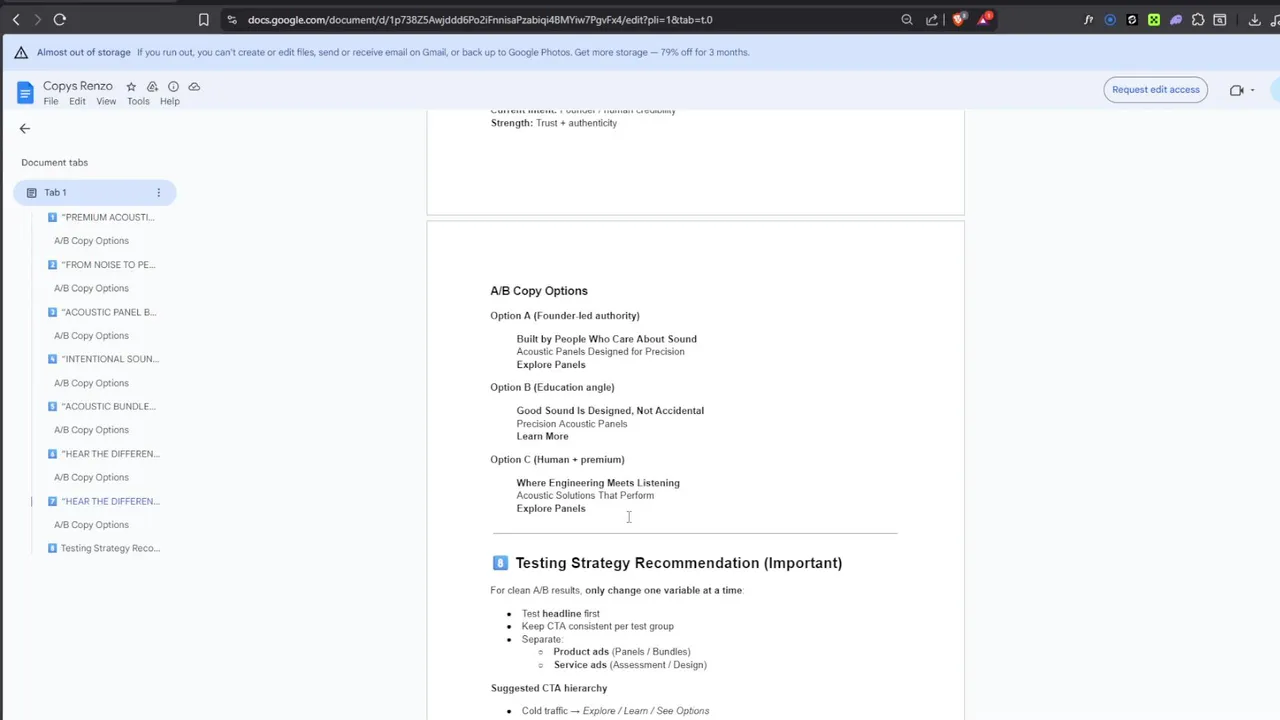Screen dimensions: 1280x720
Task: Open Tab 1 three-dot options
Action: (158, 192)
